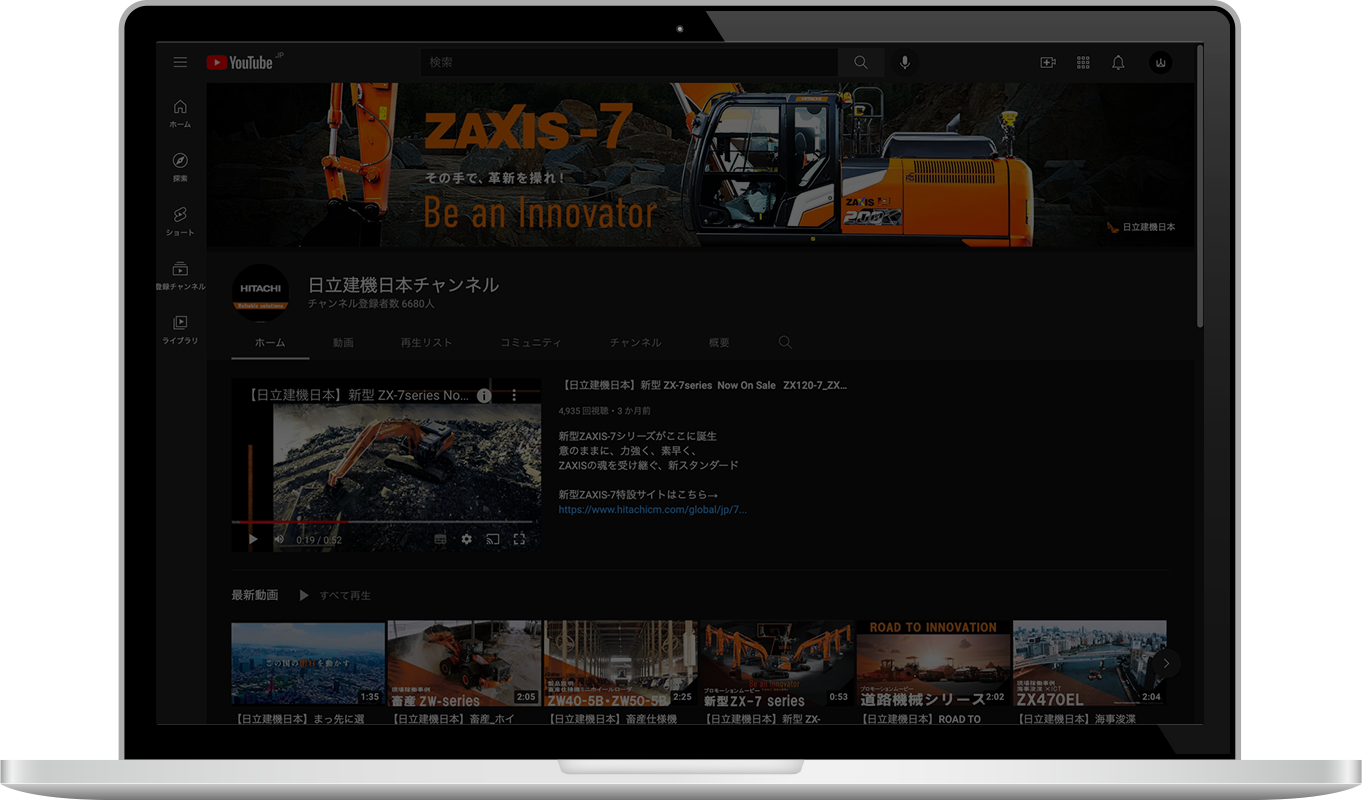Open the 1:35 city skyline video thumbnail
The width and height of the screenshot is (1362, 800).
[x=308, y=663]
